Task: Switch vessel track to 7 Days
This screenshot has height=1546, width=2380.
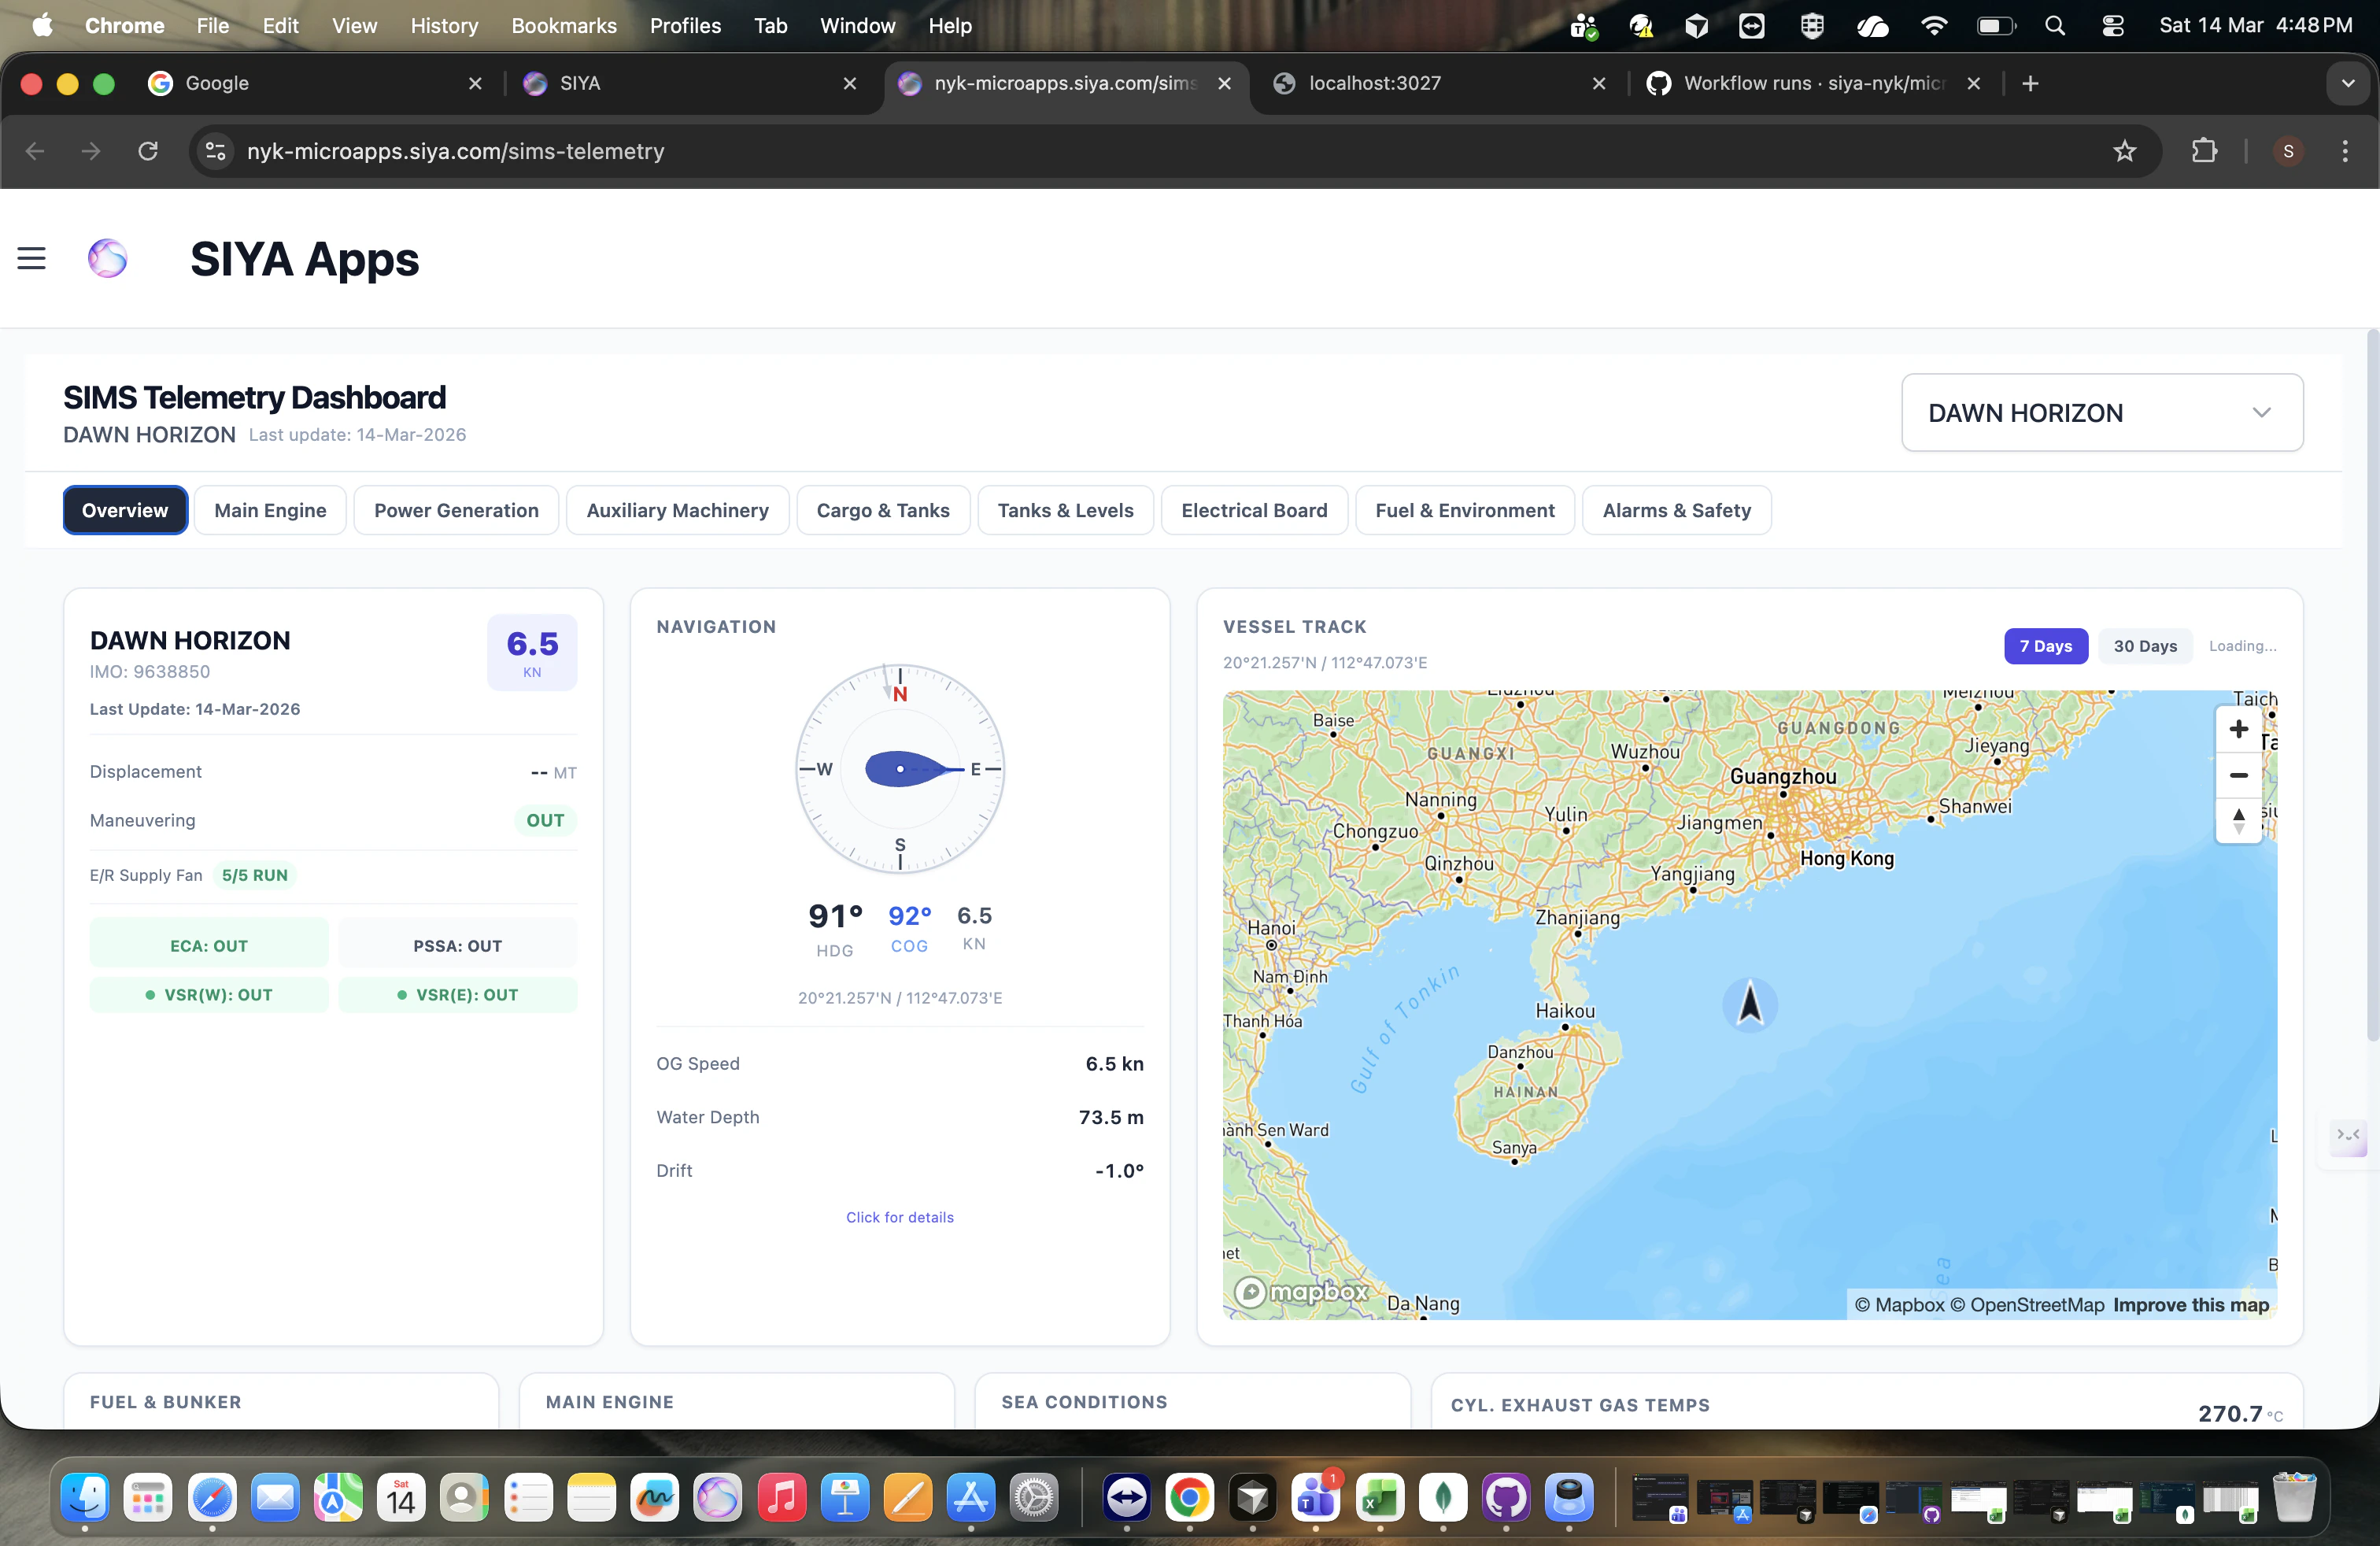Action: point(2045,646)
